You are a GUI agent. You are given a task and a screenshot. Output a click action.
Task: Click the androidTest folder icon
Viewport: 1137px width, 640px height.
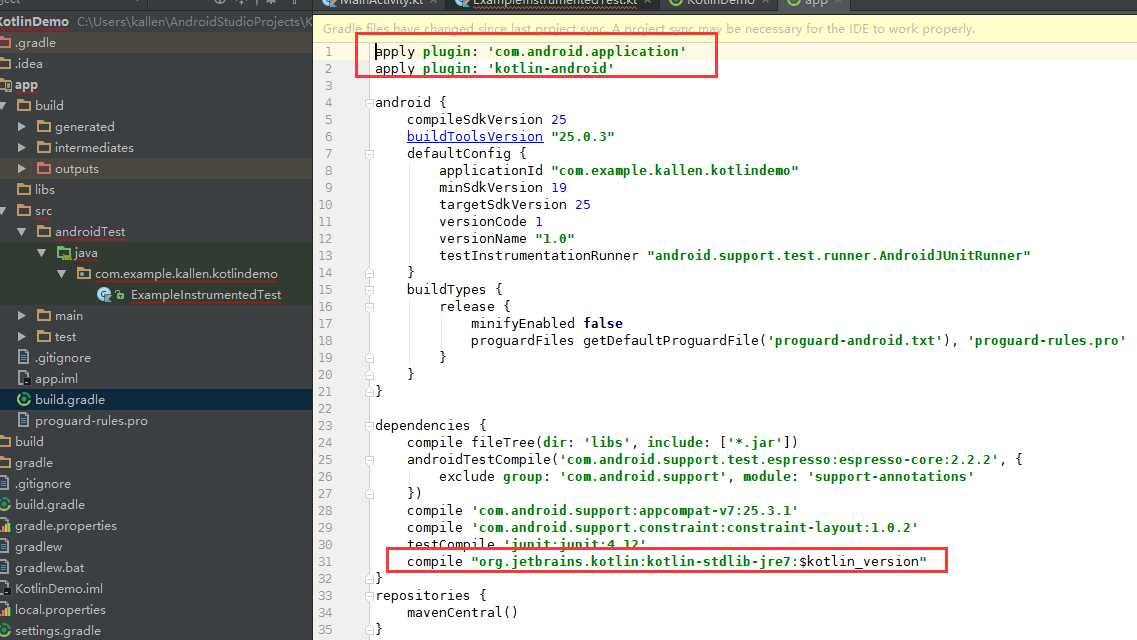coord(44,231)
